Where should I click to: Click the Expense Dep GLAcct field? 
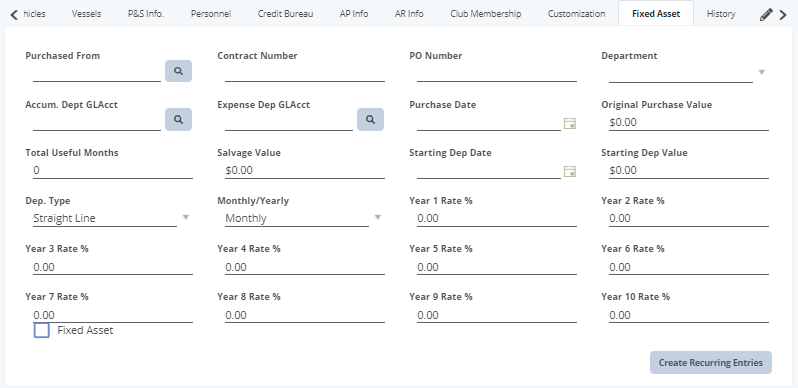[x=289, y=123]
